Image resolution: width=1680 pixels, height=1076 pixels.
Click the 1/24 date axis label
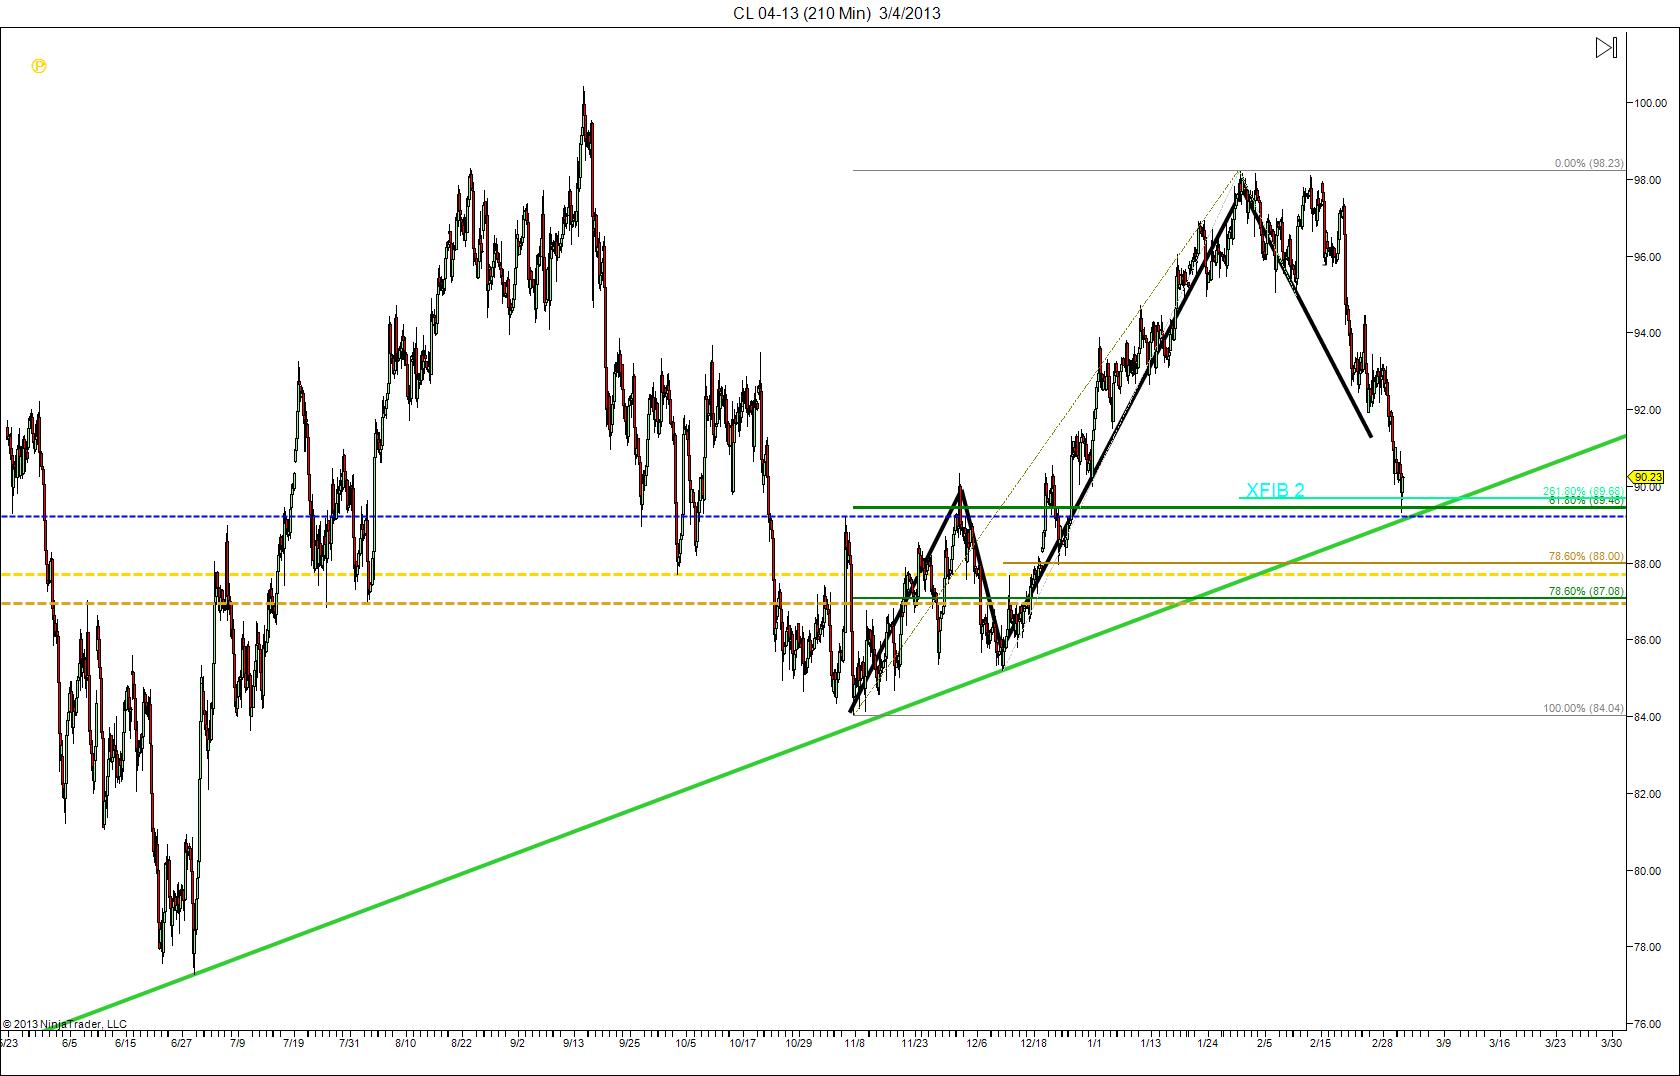1207,1043
